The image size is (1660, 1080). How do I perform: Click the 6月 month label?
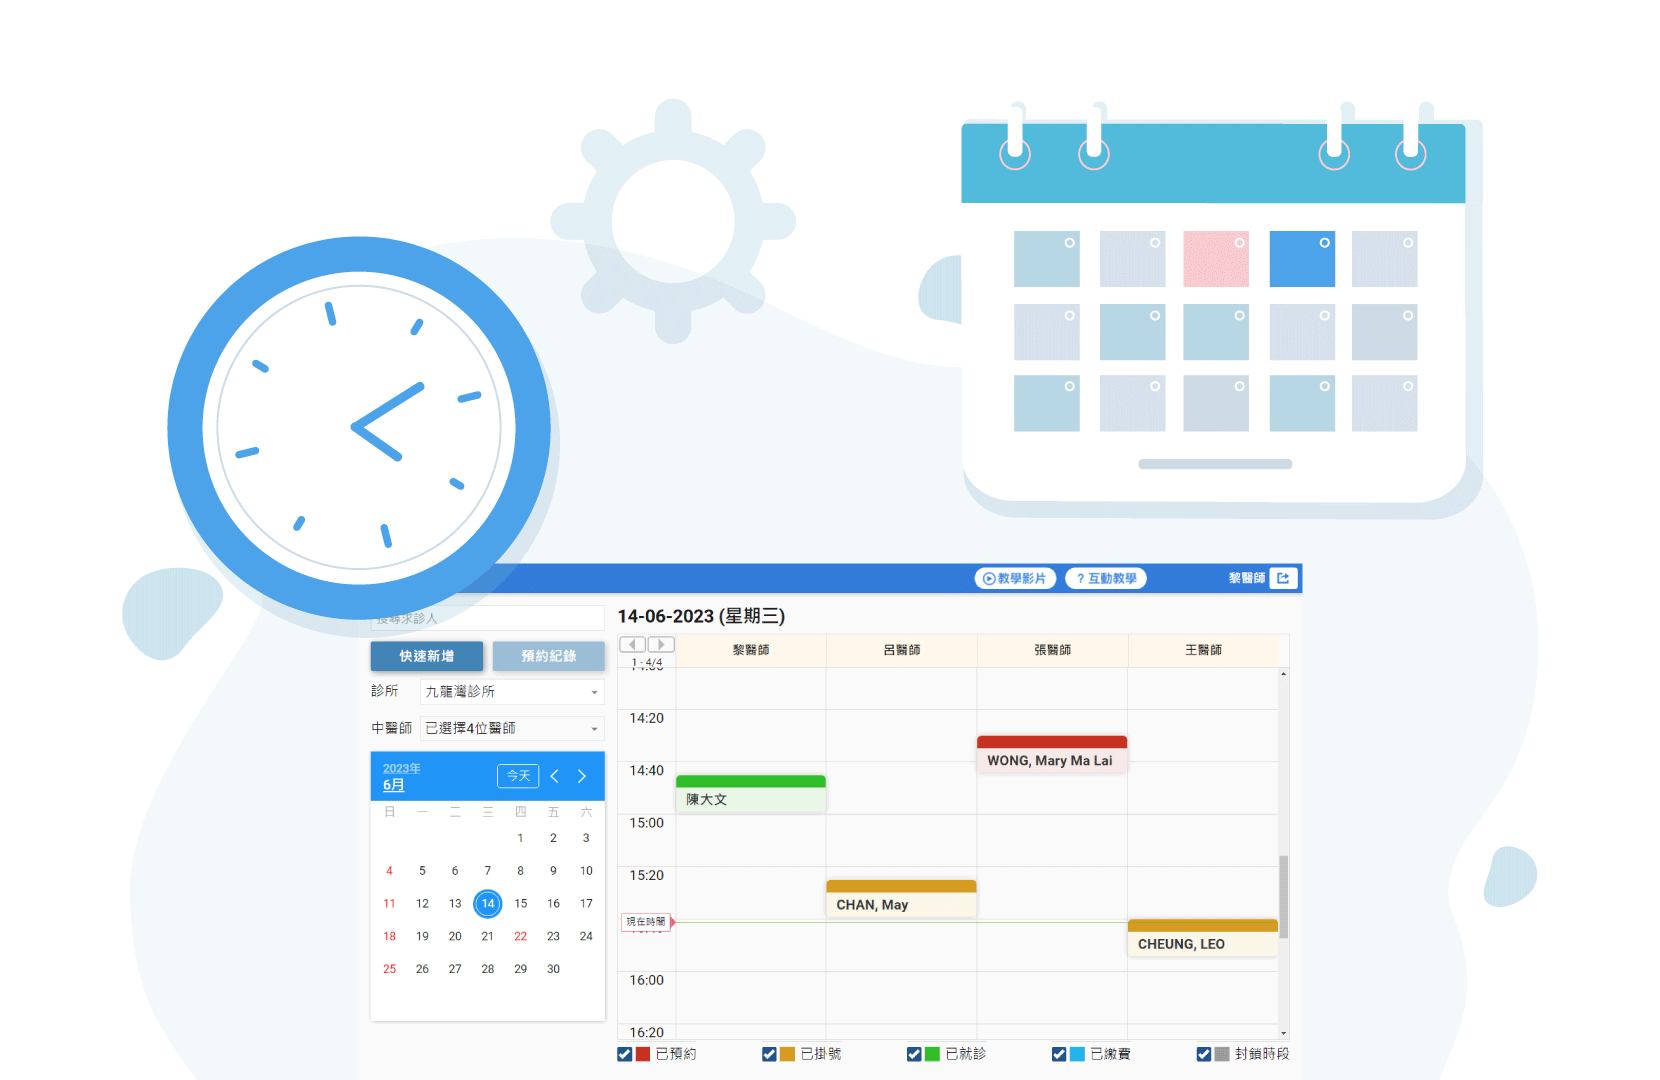click(394, 785)
